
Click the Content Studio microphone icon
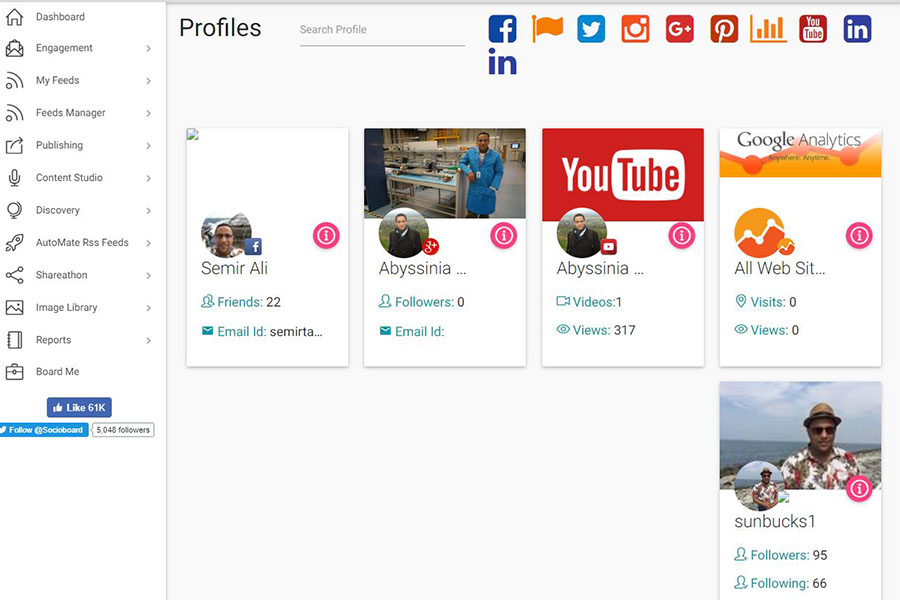[14, 178]
